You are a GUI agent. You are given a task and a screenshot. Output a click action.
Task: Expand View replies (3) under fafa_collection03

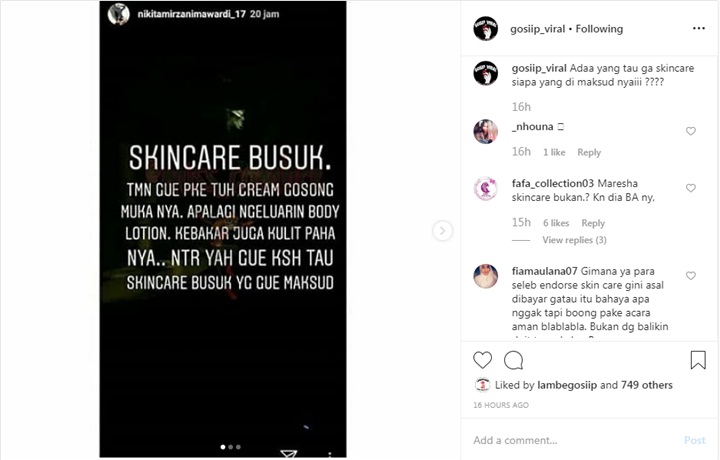coord(574,240)
